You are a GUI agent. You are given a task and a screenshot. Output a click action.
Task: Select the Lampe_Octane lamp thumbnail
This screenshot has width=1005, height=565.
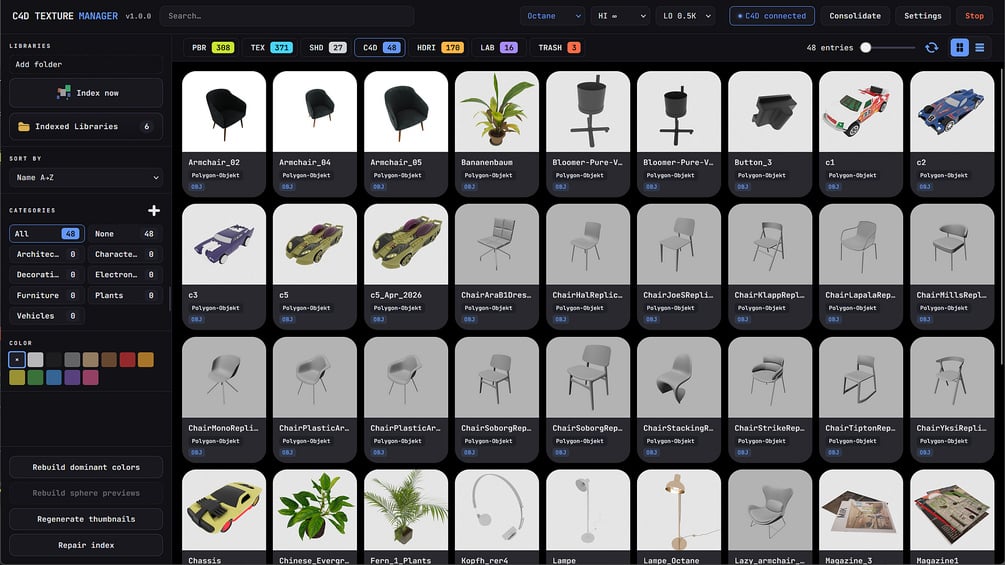[x=679, y=510]
